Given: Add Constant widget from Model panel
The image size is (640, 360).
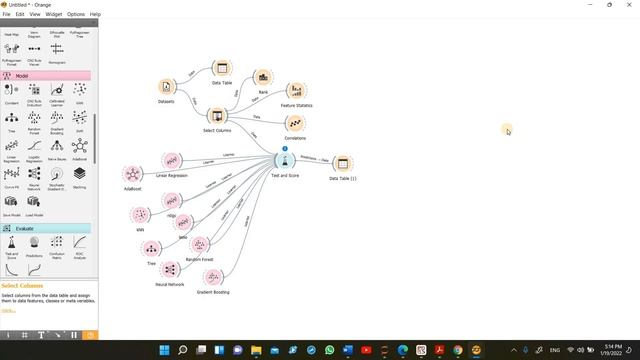Looking at the screenshot, I should tap(11, 94).
